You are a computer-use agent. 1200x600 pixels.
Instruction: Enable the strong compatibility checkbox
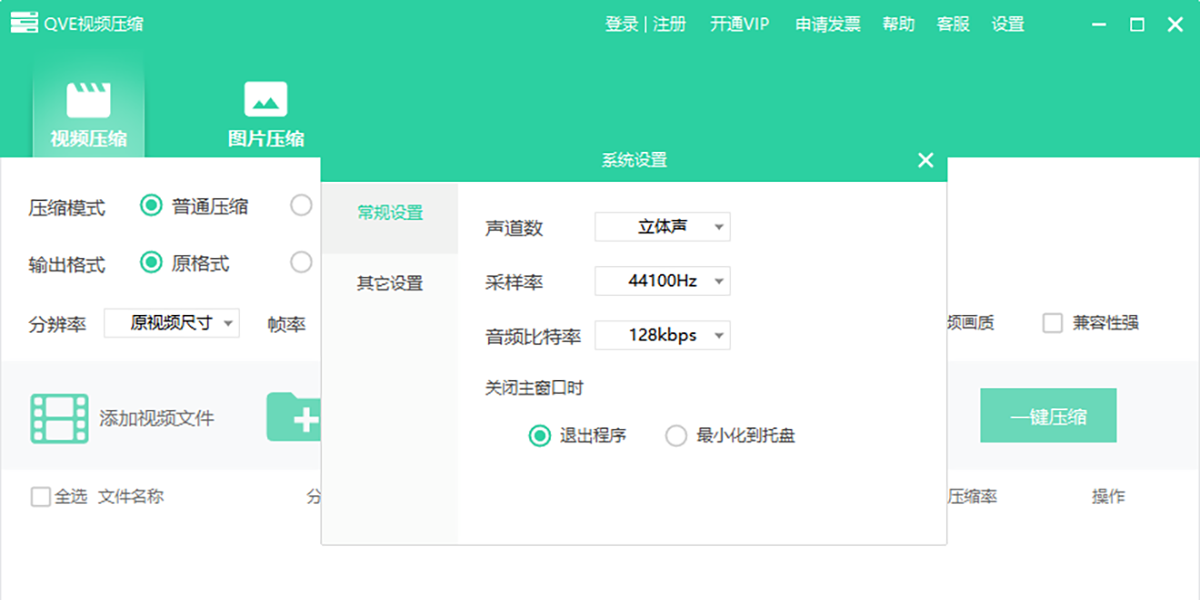[x=1052, y=323]
